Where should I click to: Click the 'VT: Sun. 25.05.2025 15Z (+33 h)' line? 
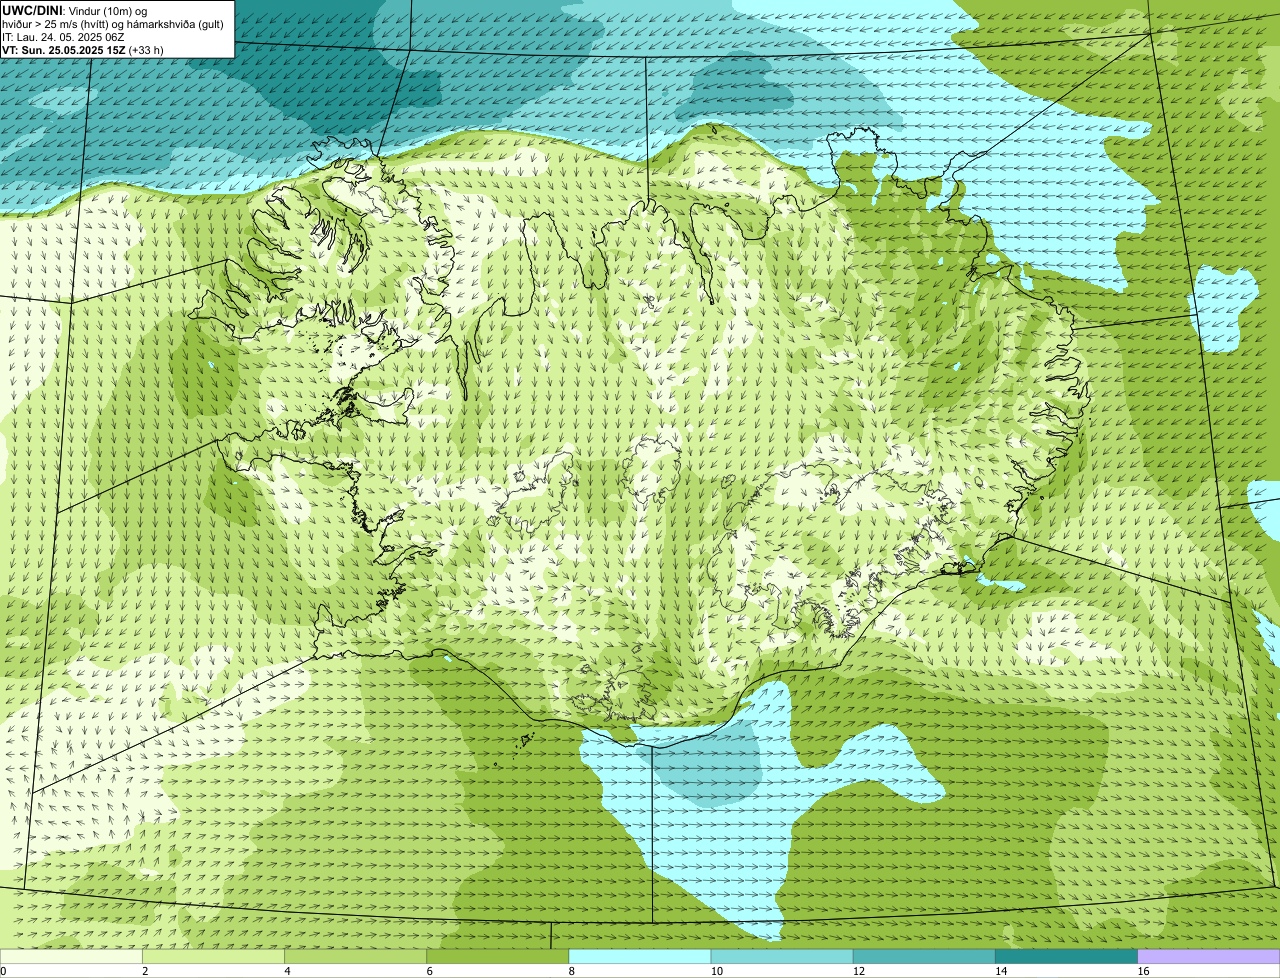(x=83, y=49)
